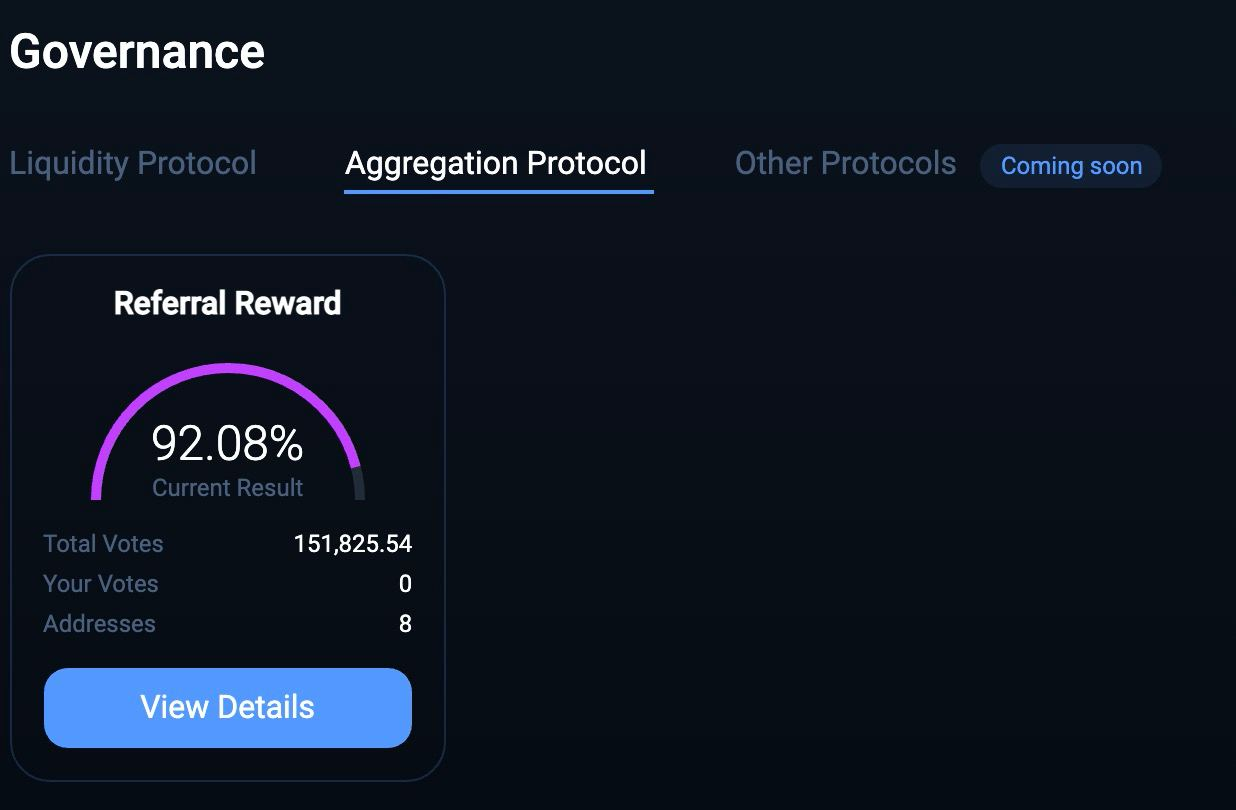The width and height of the screenshot is (1236, 810).
Task: Select the Aggregation Protocol tab
Action: [x=496, y=163]
